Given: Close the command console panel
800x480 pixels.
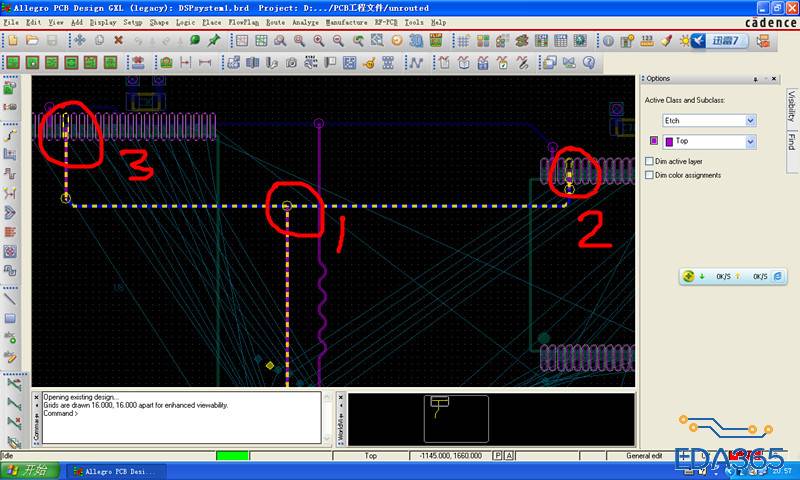Looking at the screenshot, I should point(36,397).
